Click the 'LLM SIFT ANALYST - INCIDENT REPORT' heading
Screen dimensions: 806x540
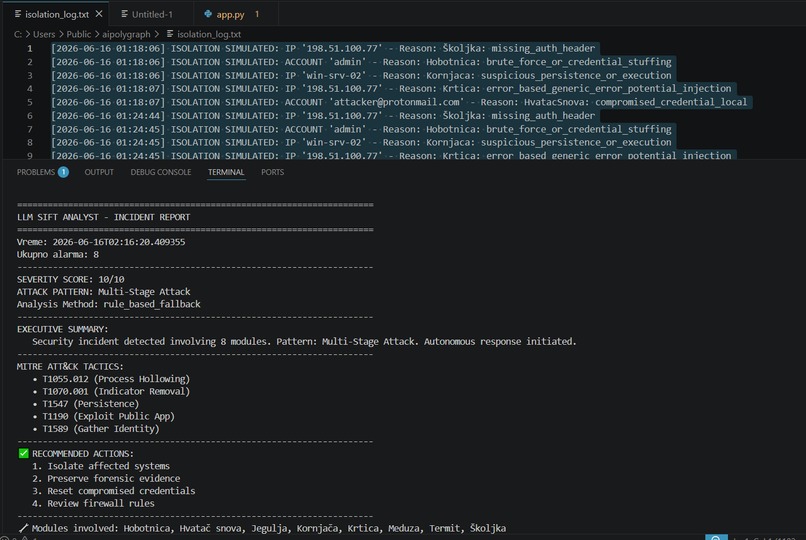(103, 217)
